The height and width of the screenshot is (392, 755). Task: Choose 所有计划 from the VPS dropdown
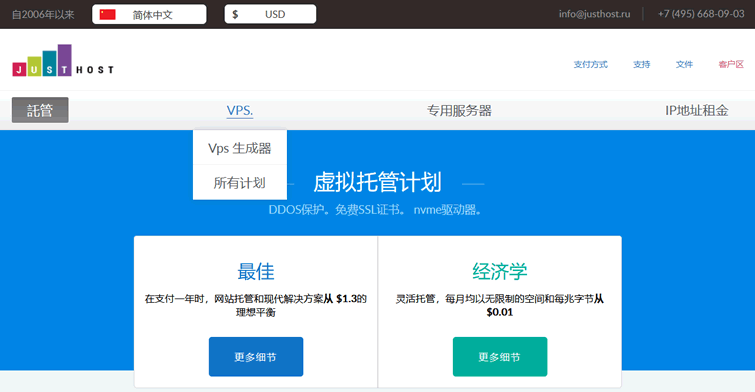[240, 183]
